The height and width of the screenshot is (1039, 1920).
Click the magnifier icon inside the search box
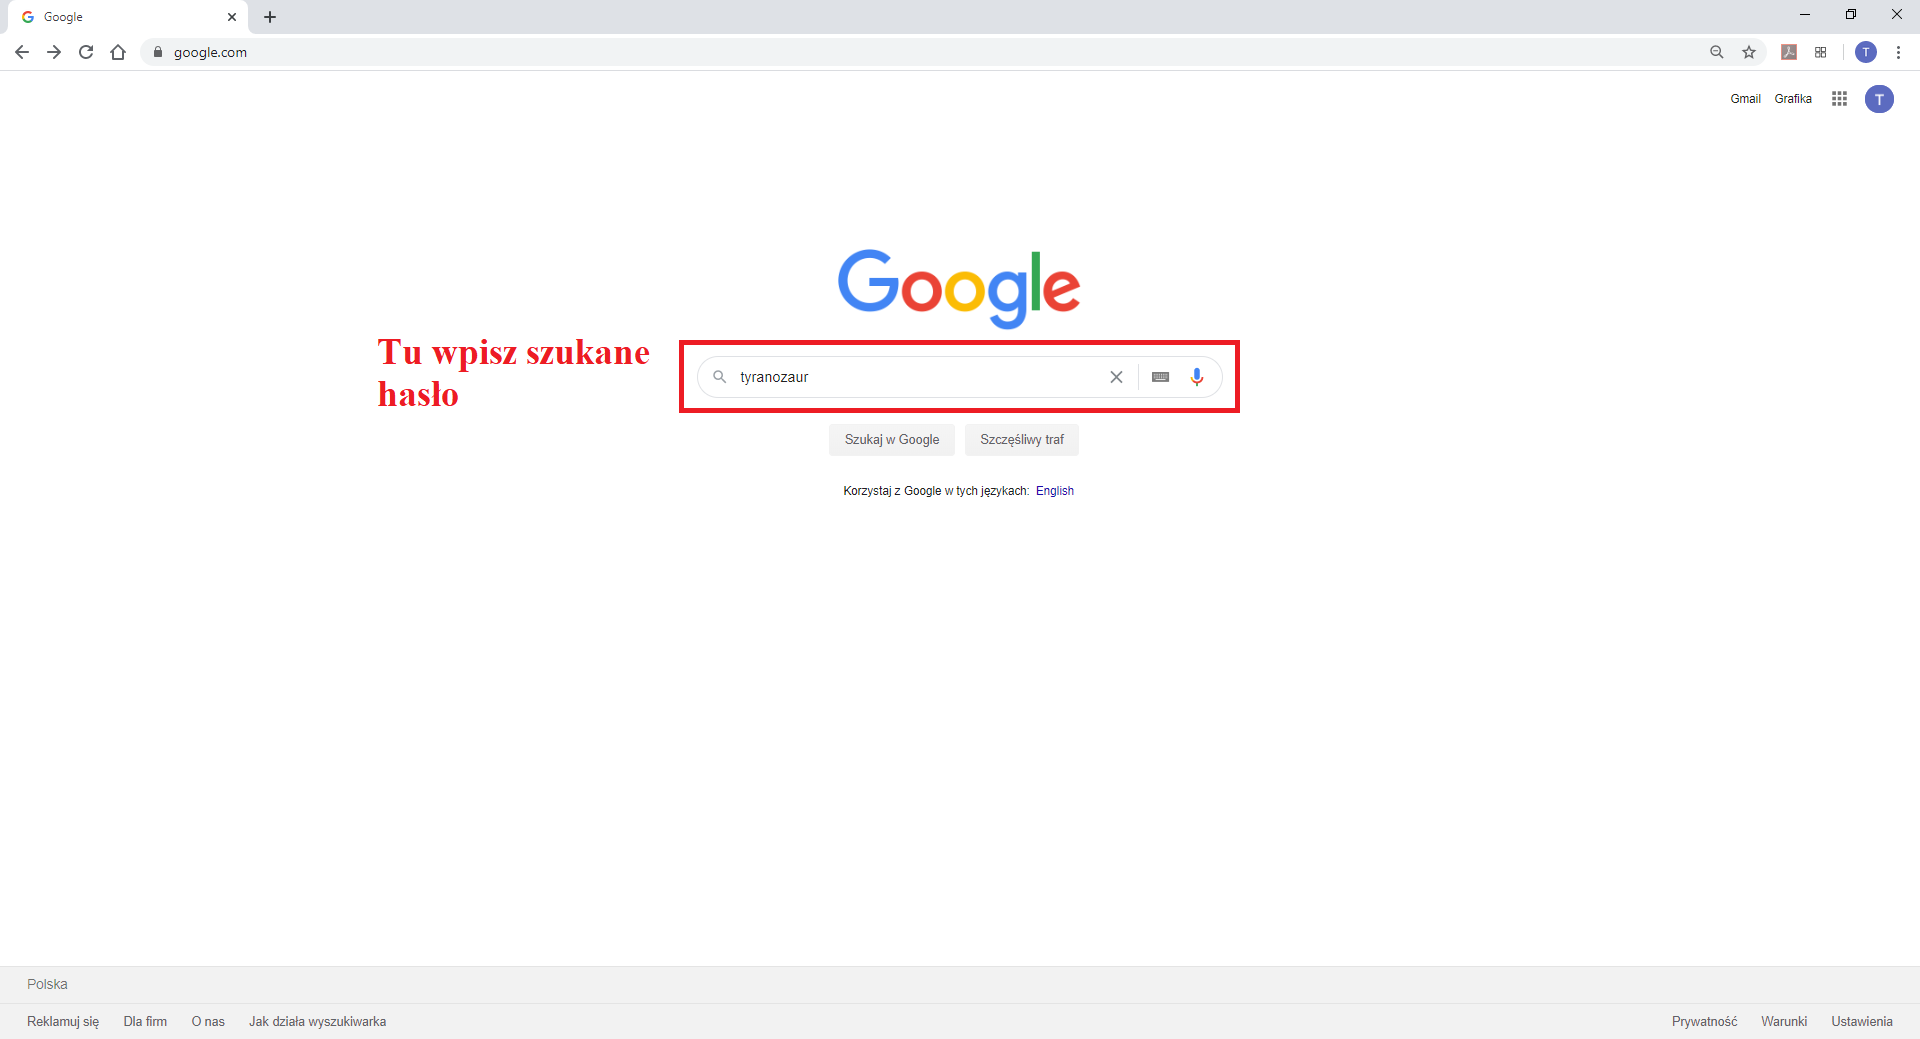click(x=719, y=377)
